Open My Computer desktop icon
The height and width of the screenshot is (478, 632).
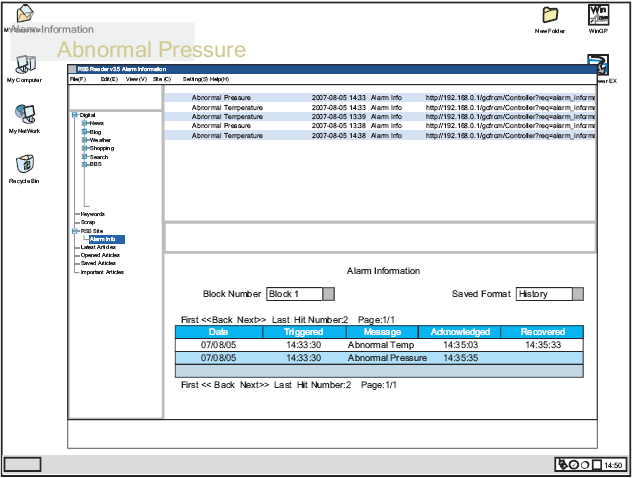point(25,66)
